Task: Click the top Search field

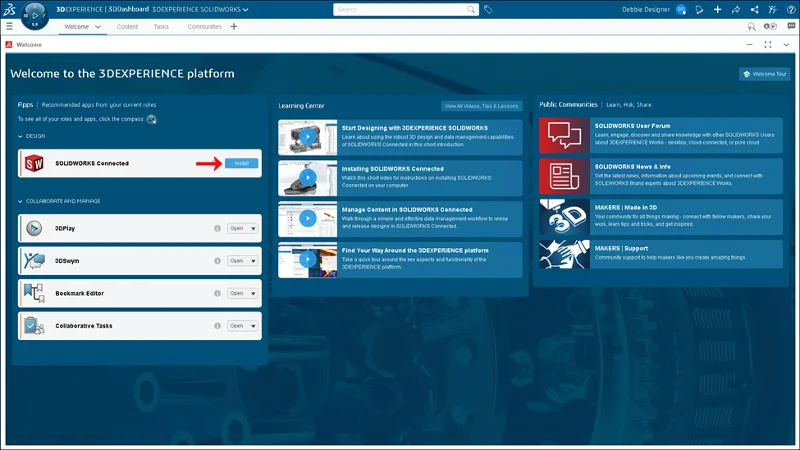Action: [400, 9]
